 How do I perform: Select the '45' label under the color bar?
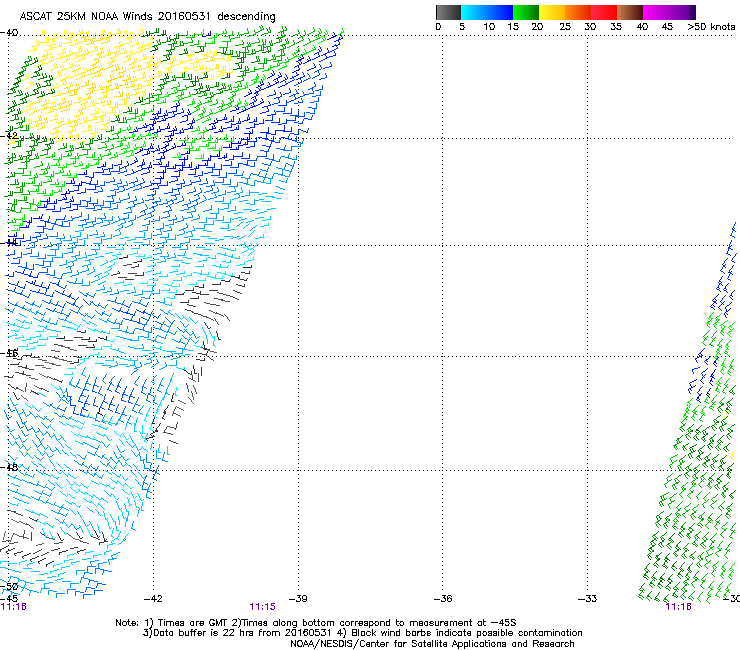pos(667,27)
